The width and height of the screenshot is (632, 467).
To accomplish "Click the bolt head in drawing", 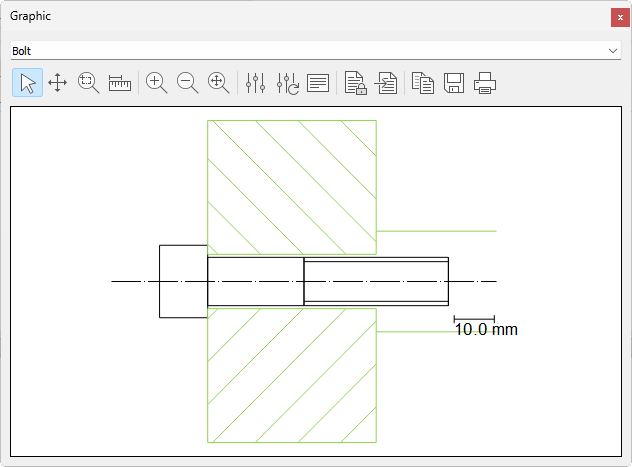I will (x=183, y=282).
